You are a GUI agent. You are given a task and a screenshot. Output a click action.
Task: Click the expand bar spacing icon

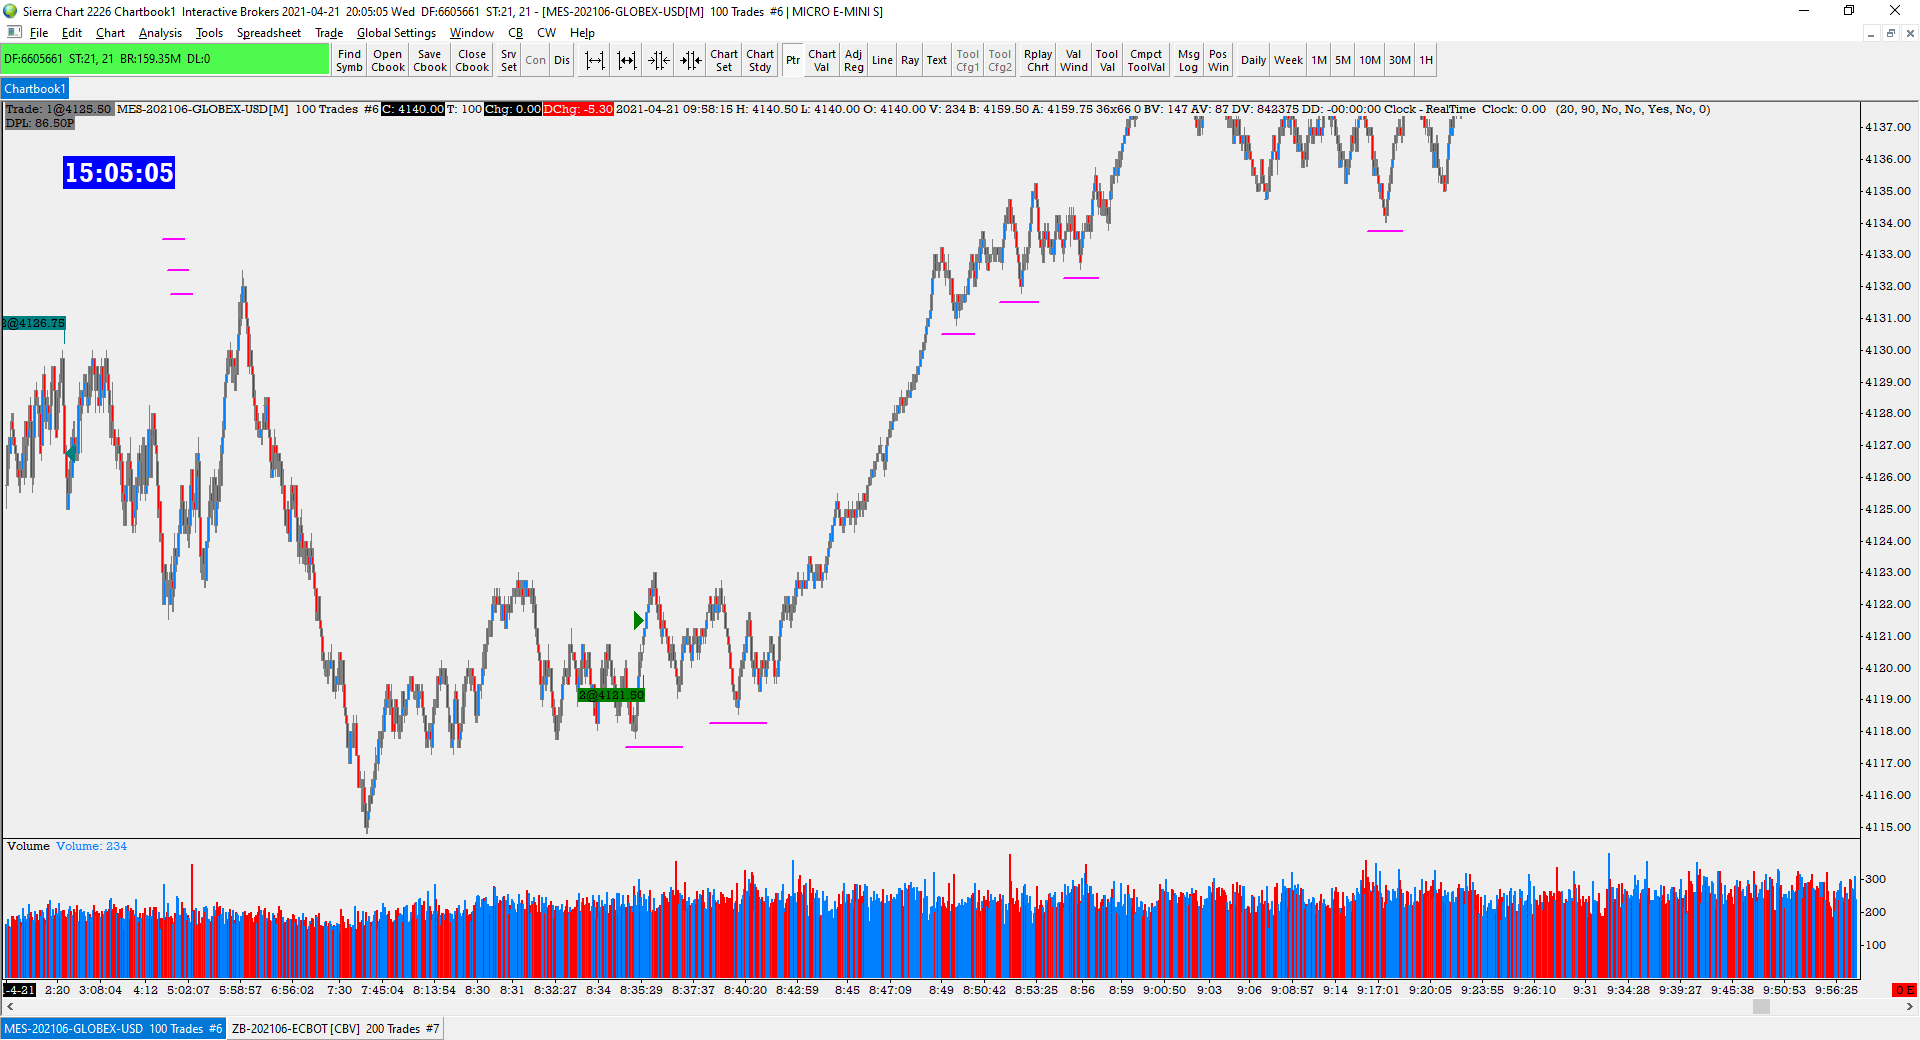(595, 60)
